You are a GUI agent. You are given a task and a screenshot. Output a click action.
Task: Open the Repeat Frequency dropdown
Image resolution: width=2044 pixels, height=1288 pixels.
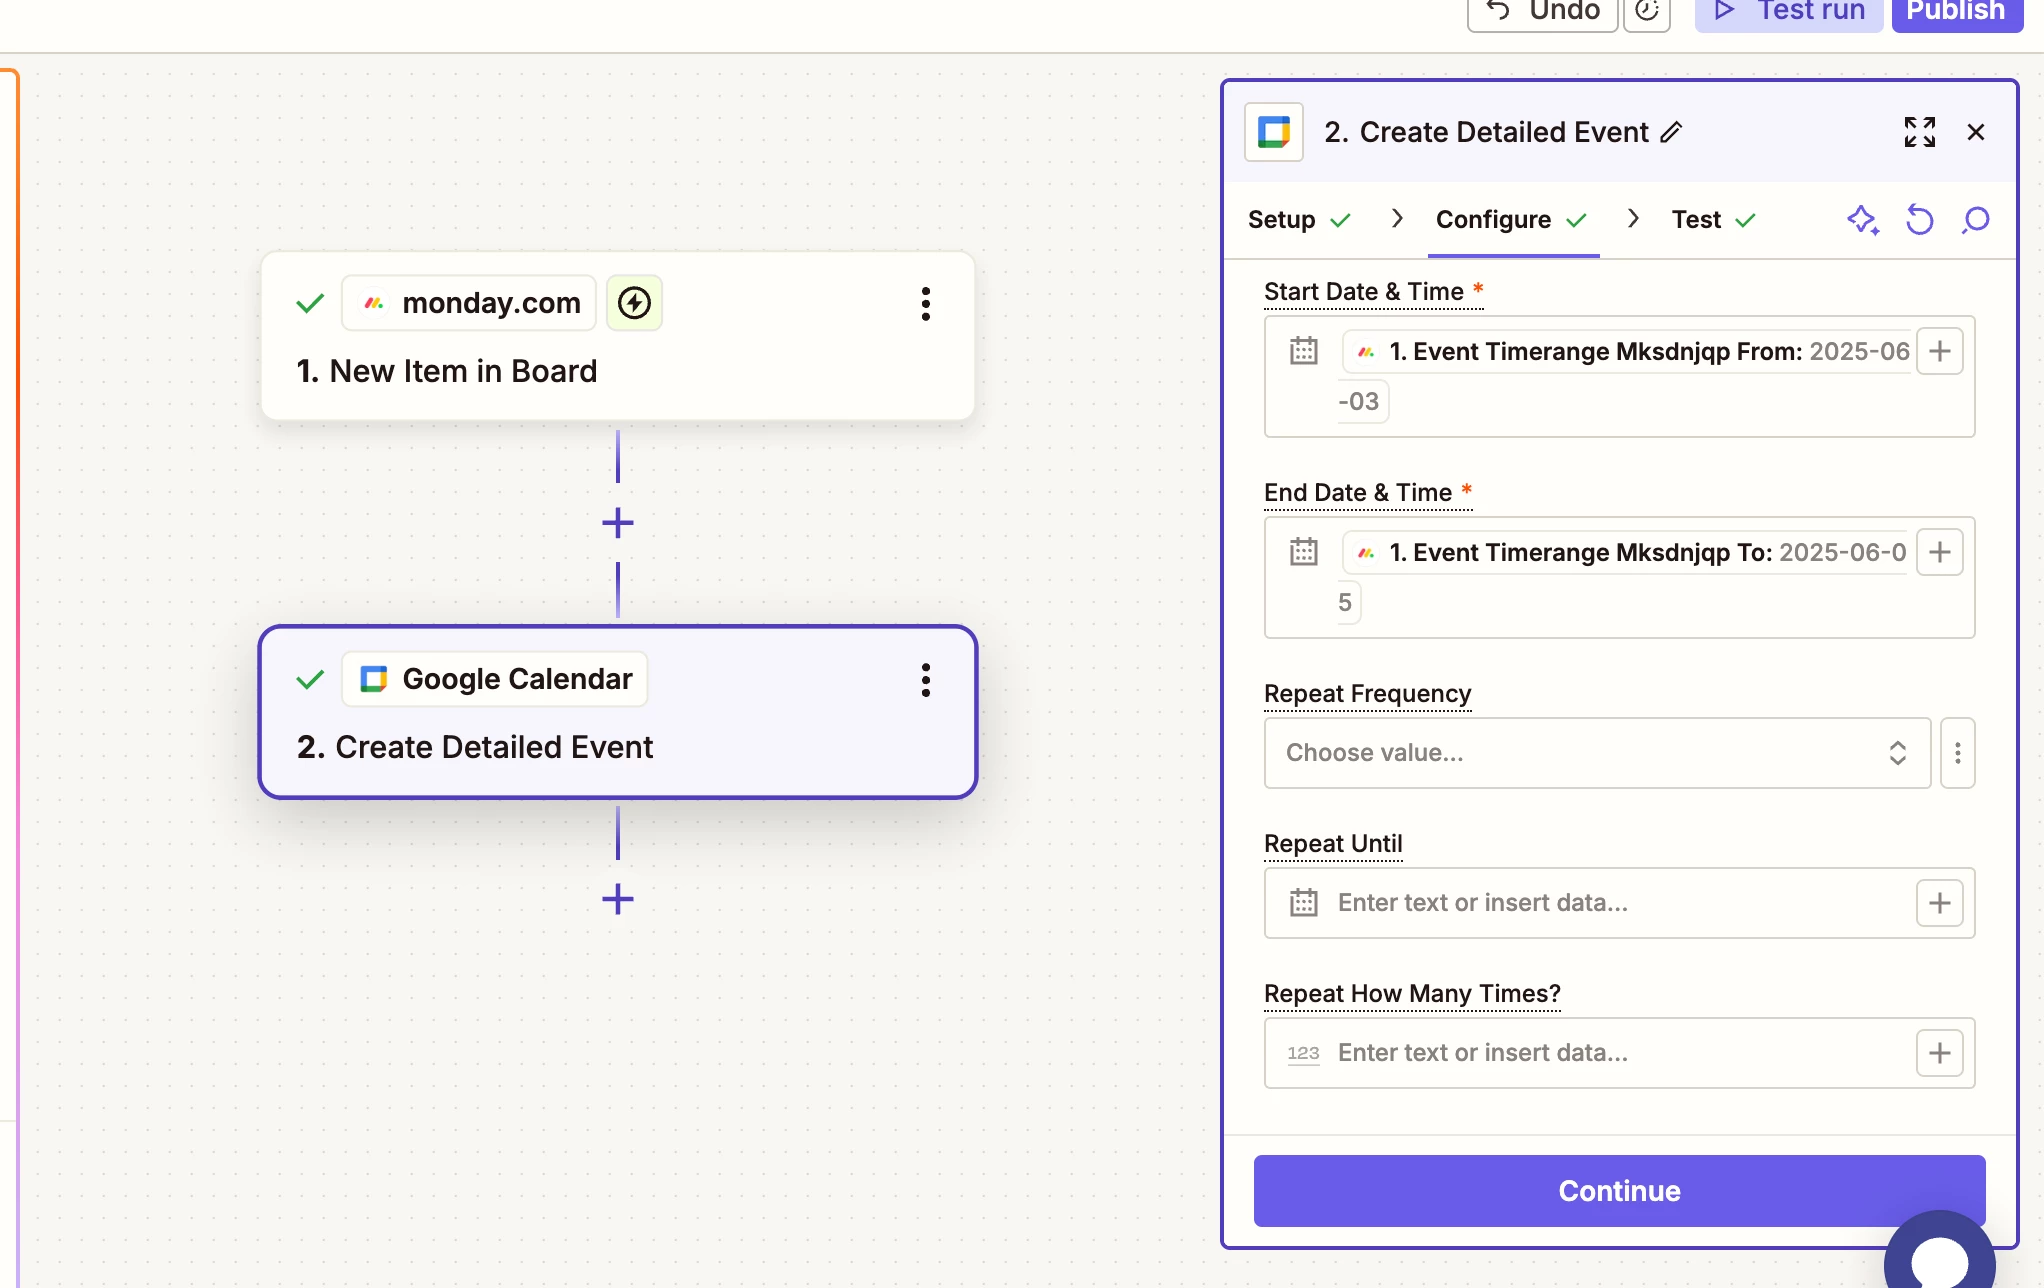1598,753
